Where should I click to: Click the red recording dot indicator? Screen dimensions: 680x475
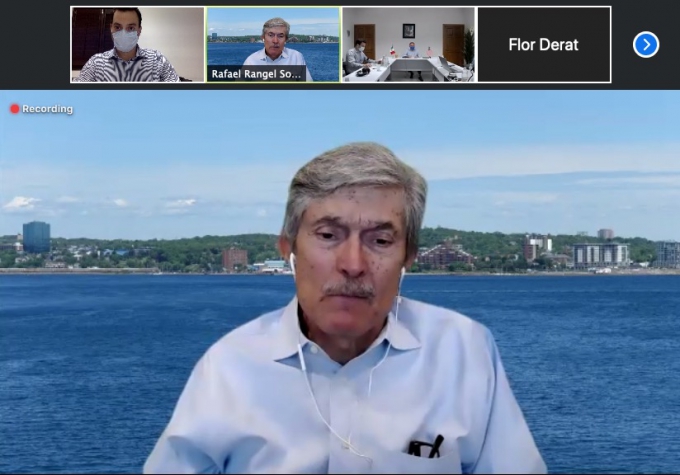click(15, 109)
